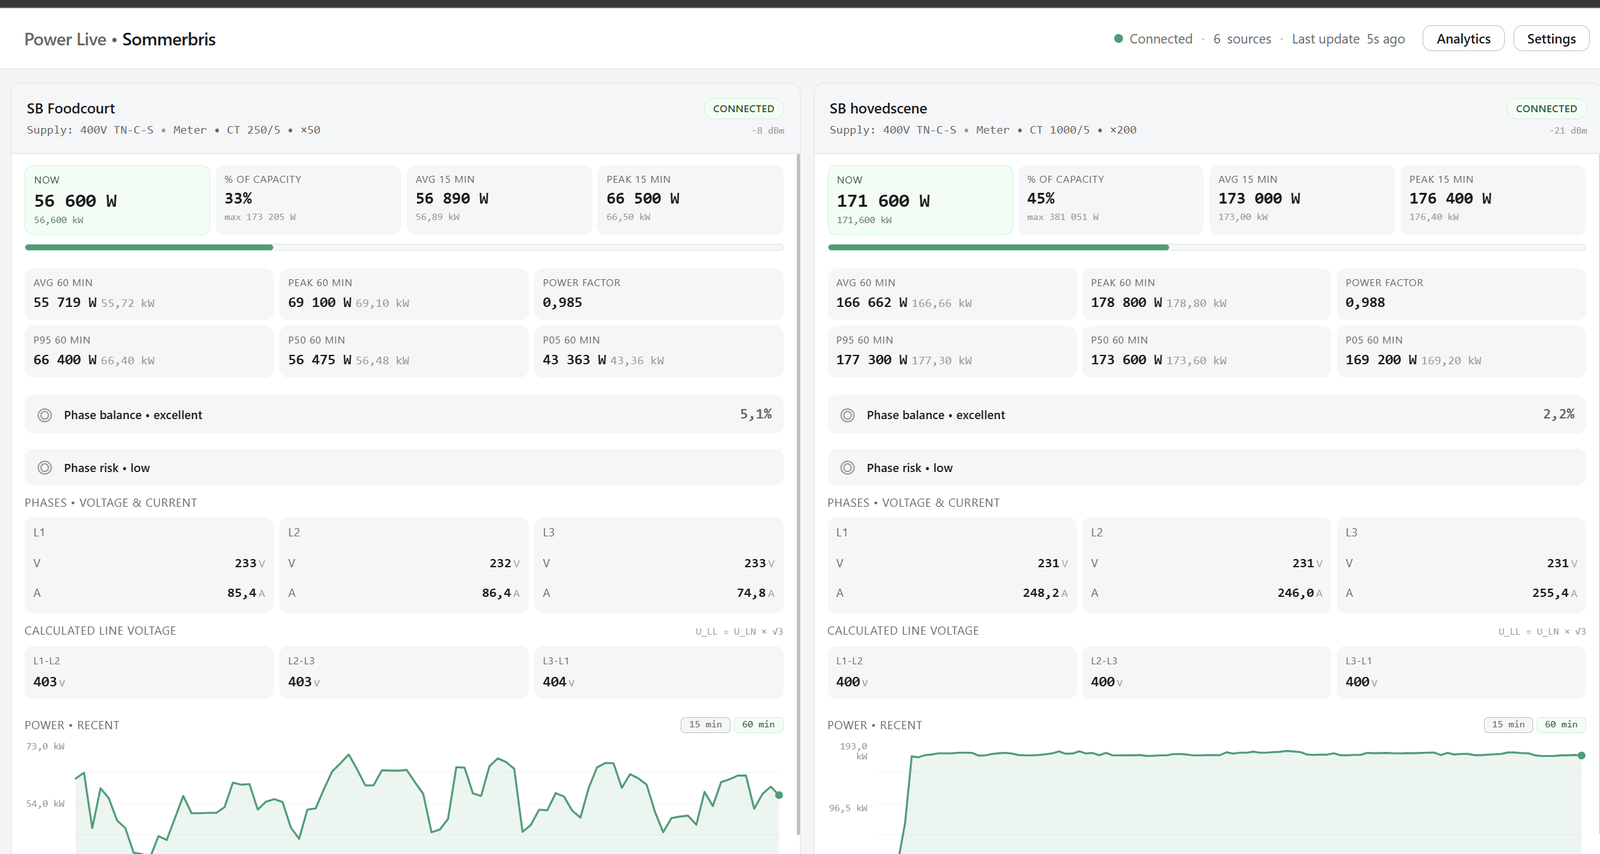
Task: Click the '6 sources' indicator in the header
Action: click(x=1242, y=39)
